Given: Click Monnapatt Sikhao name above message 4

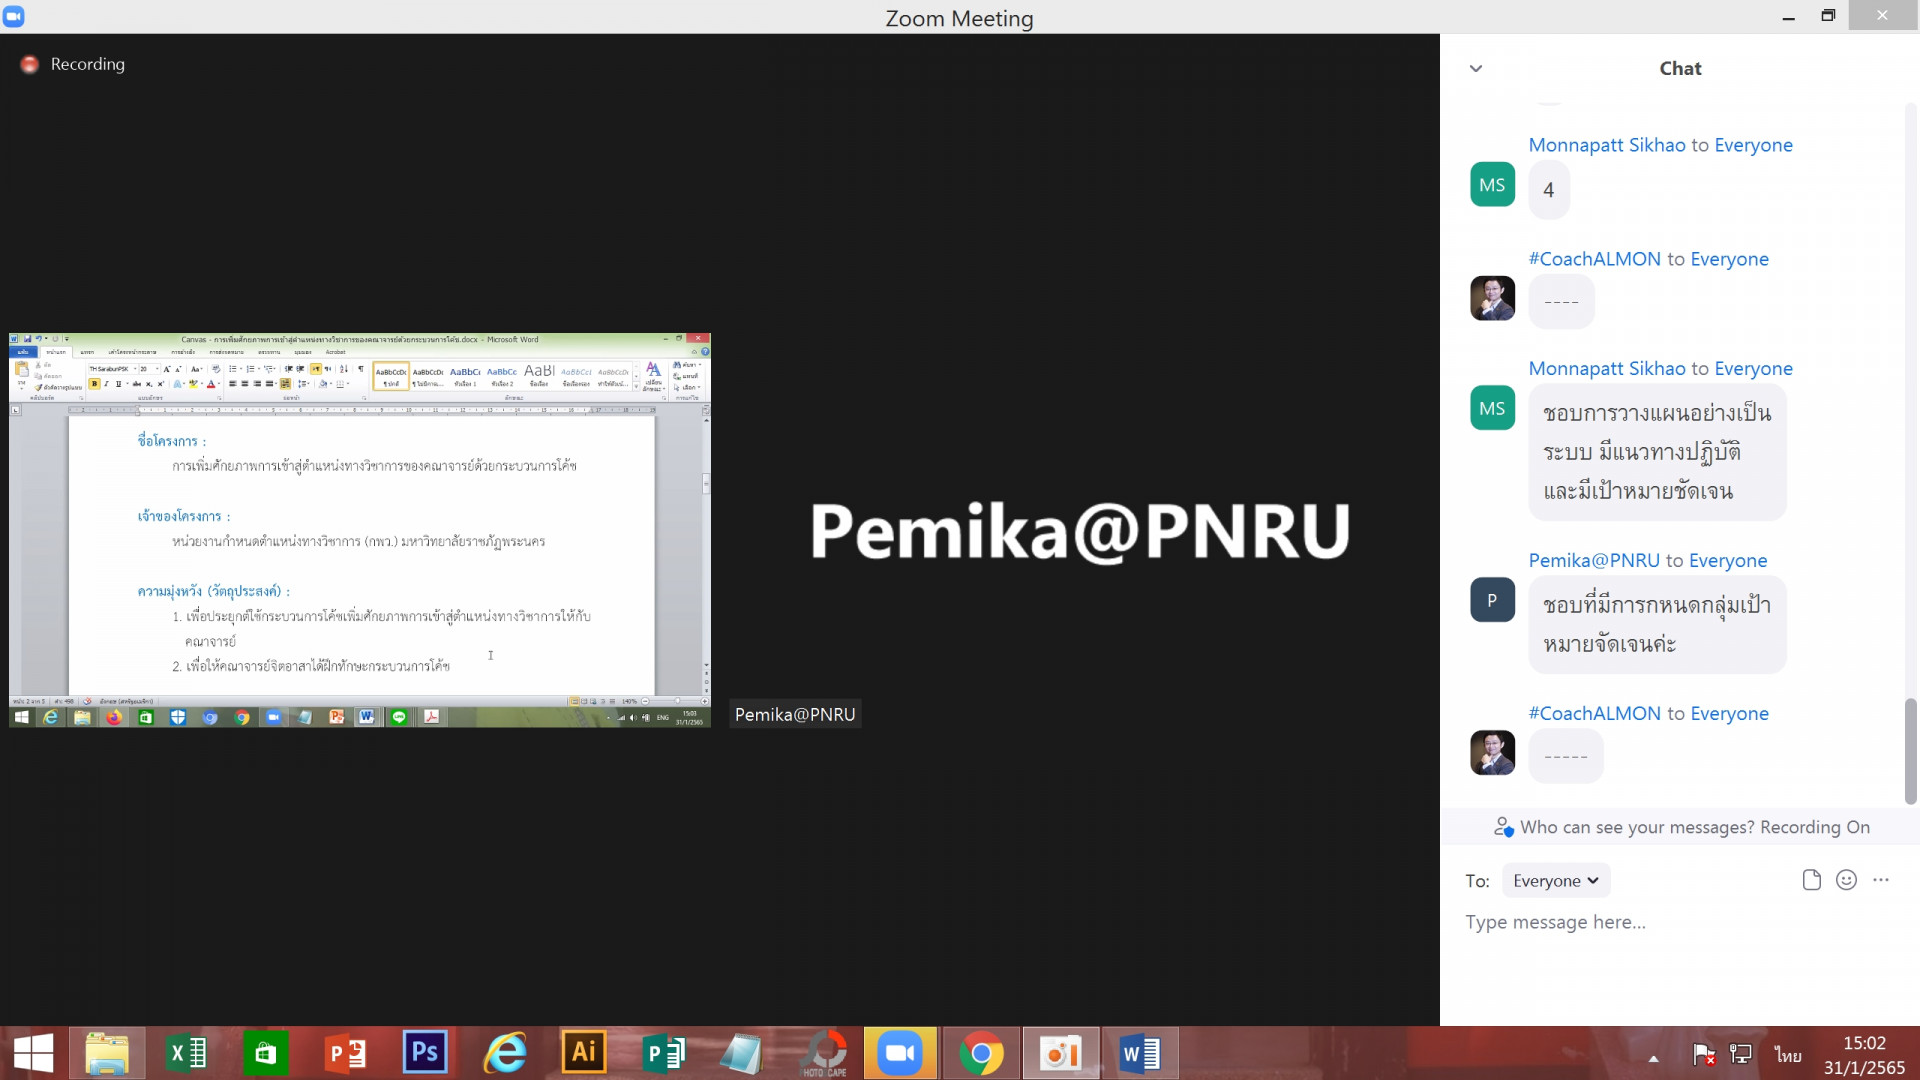Looking at the screenshot, I should click(1607, 145).
